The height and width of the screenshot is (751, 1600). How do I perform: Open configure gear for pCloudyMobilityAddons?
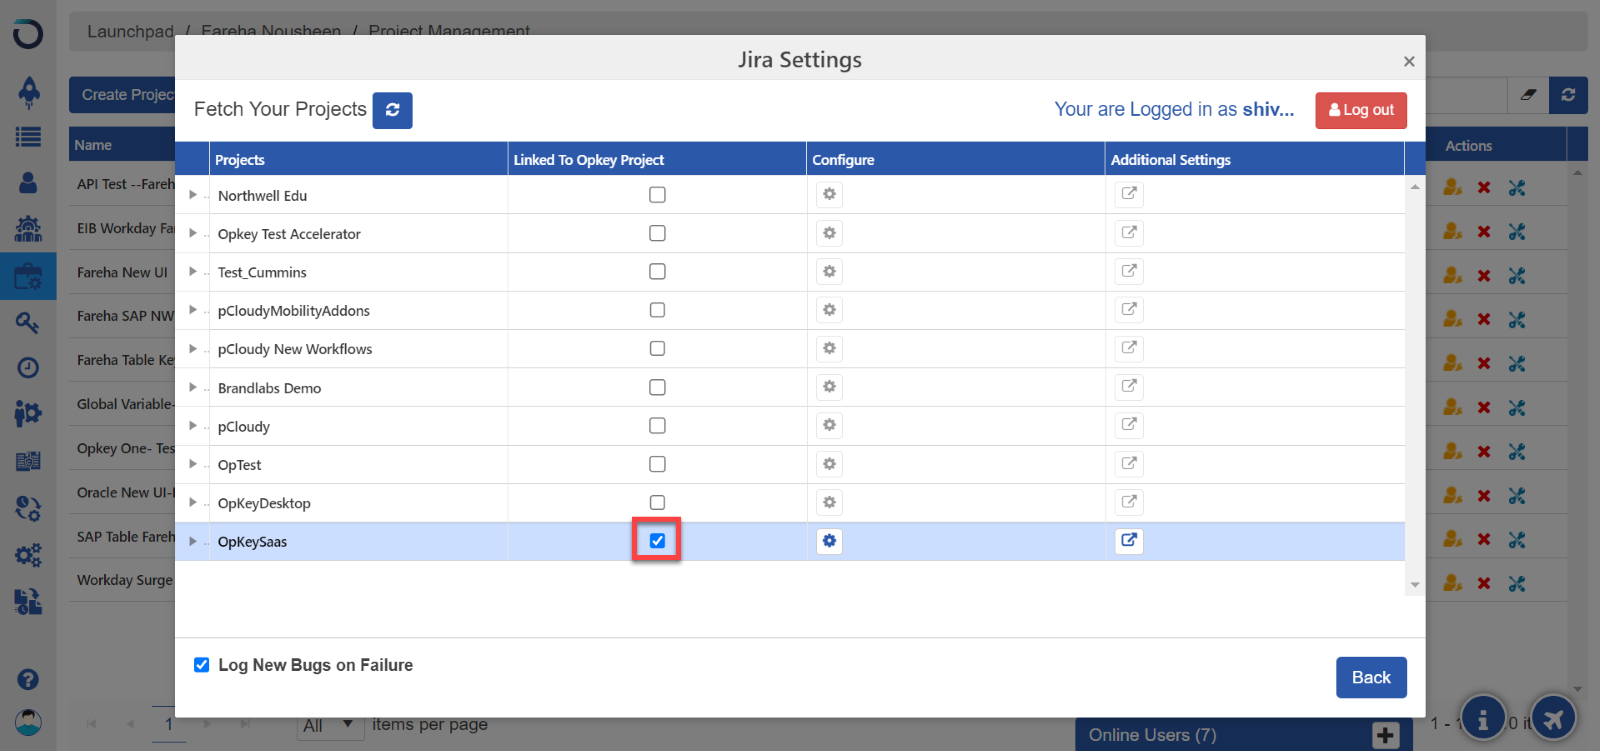(x=829, y=310)
